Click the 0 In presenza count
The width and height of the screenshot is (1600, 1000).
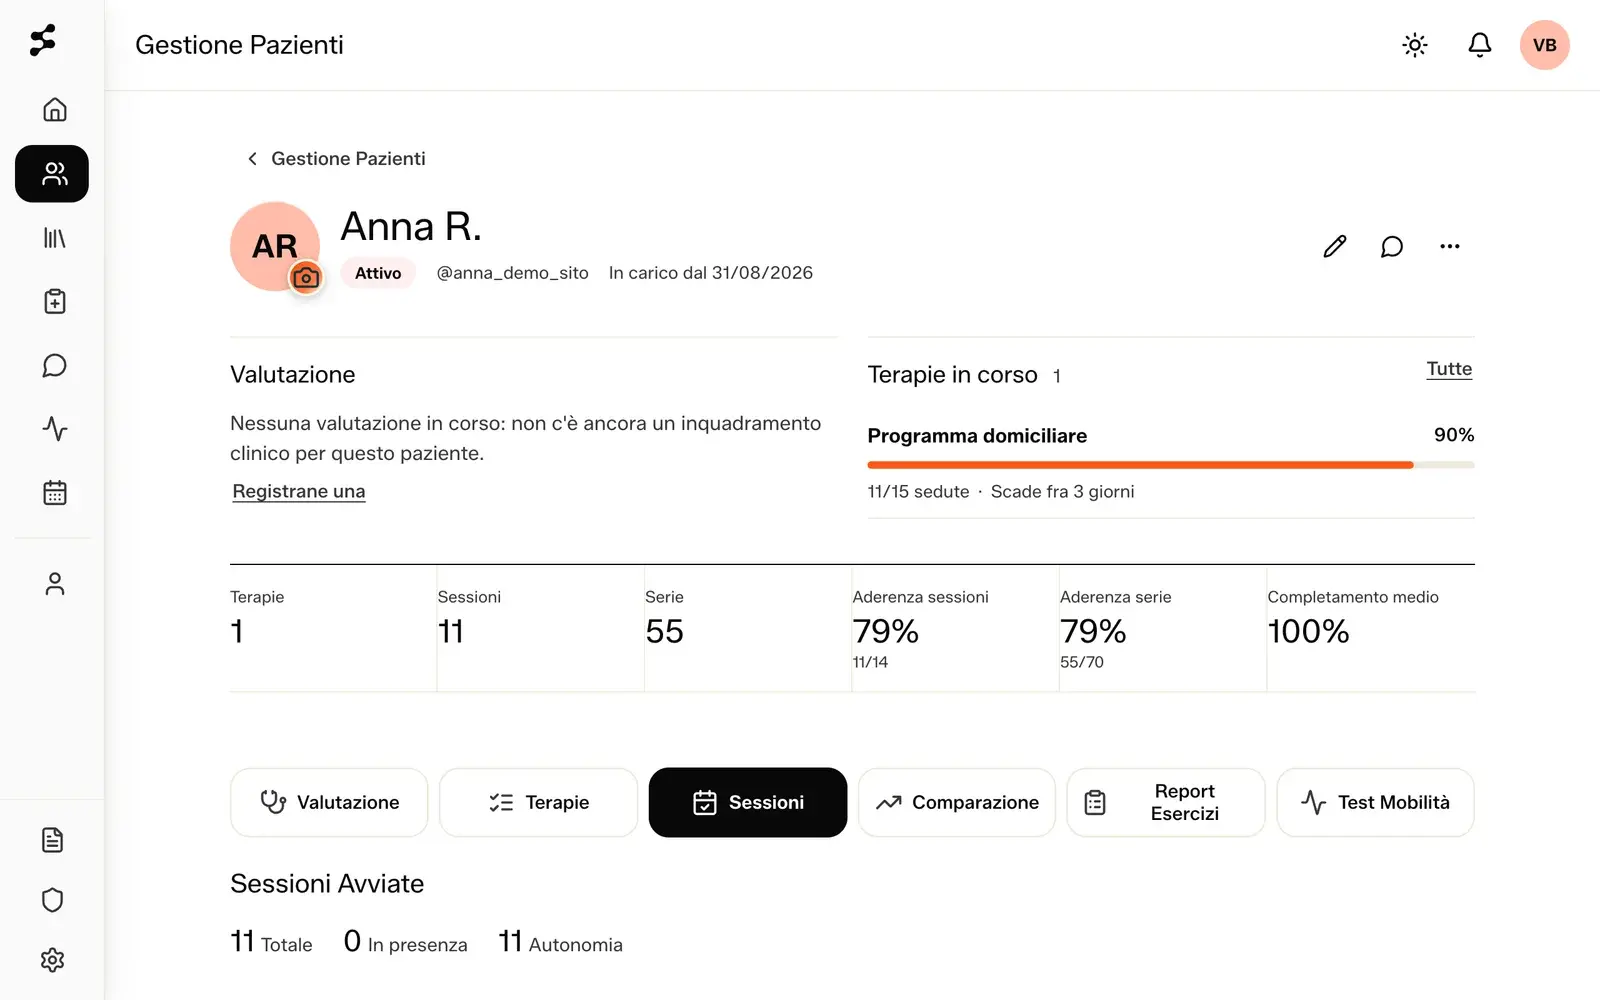coord(405,942)
